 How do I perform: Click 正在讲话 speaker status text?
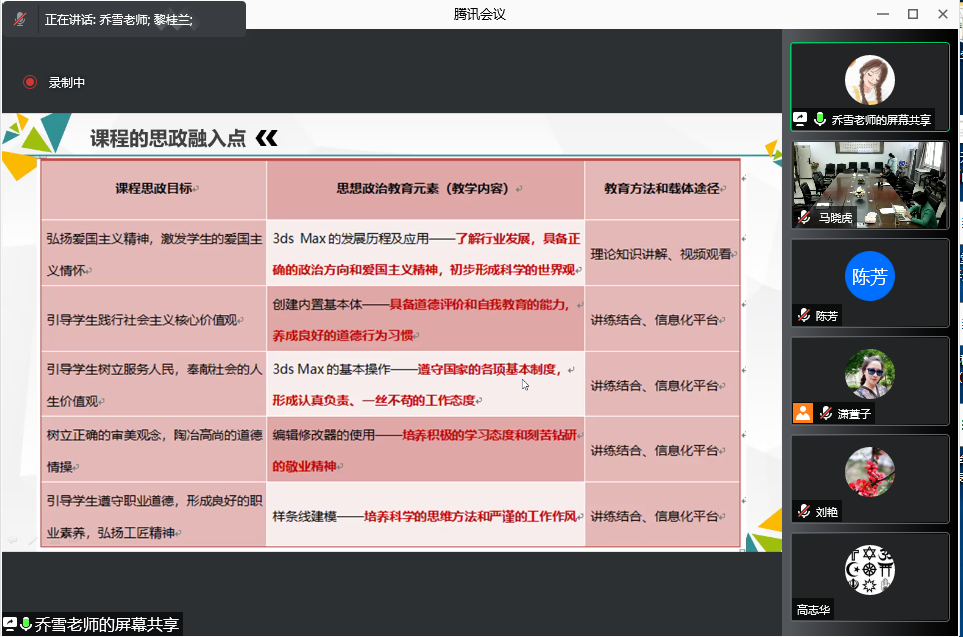[119, 20]
